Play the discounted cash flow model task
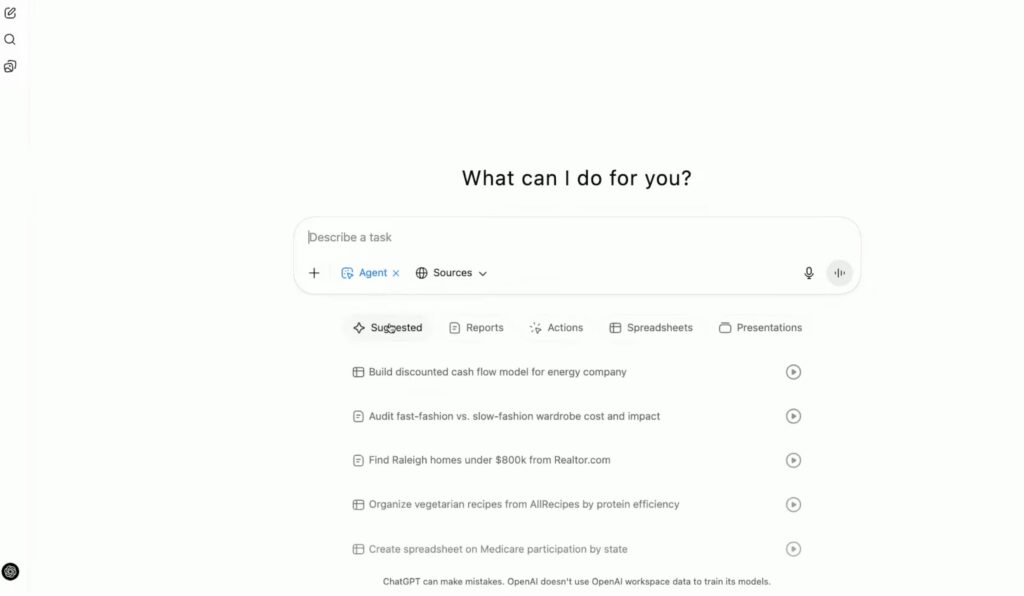 (x=793, y=372)
